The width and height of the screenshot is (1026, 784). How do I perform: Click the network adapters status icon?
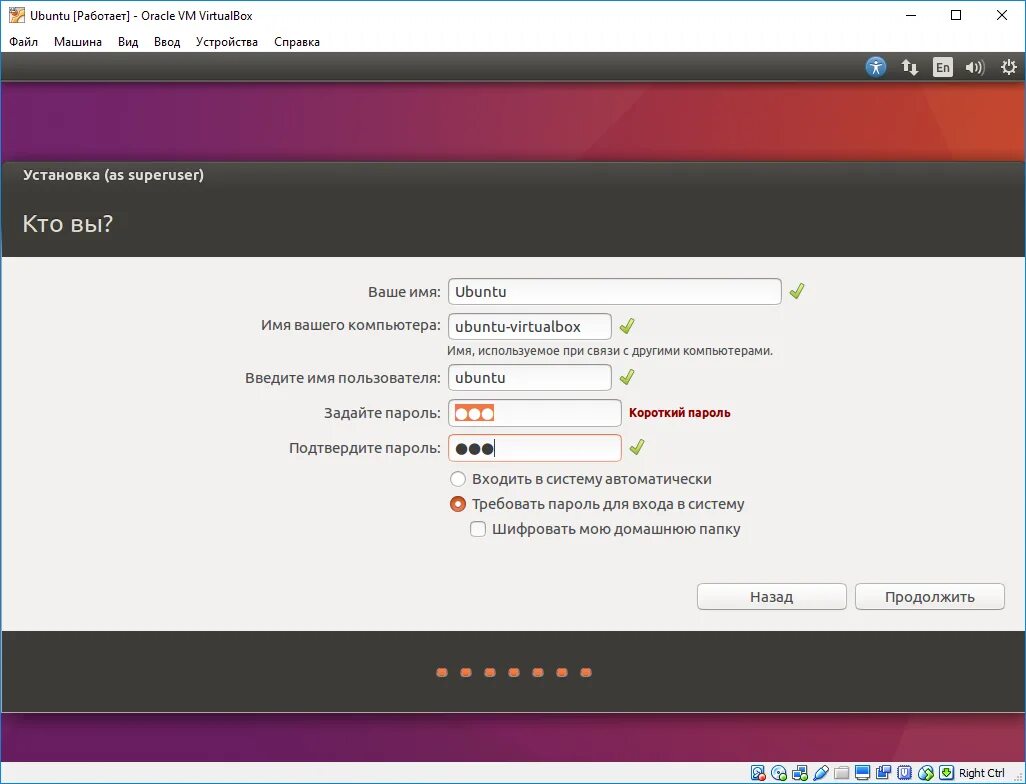[x=800, y=773]
